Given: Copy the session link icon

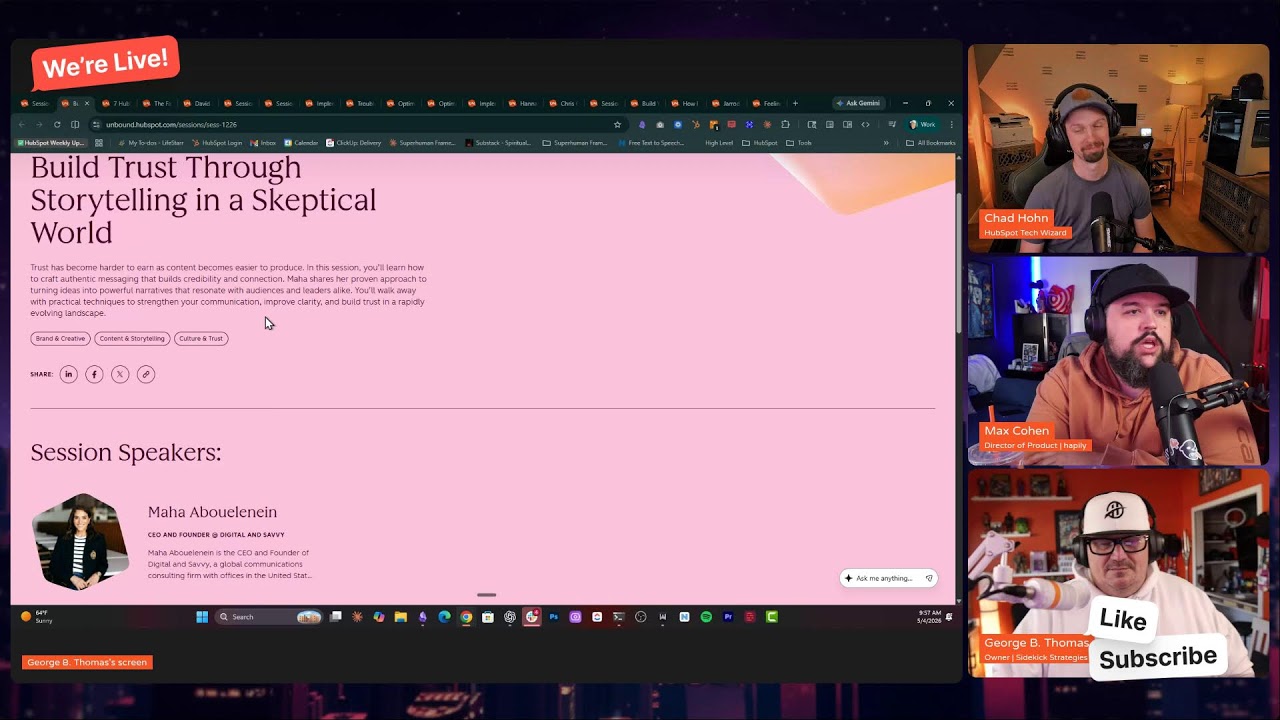Looking at the screenshot, I should [146, 374].
